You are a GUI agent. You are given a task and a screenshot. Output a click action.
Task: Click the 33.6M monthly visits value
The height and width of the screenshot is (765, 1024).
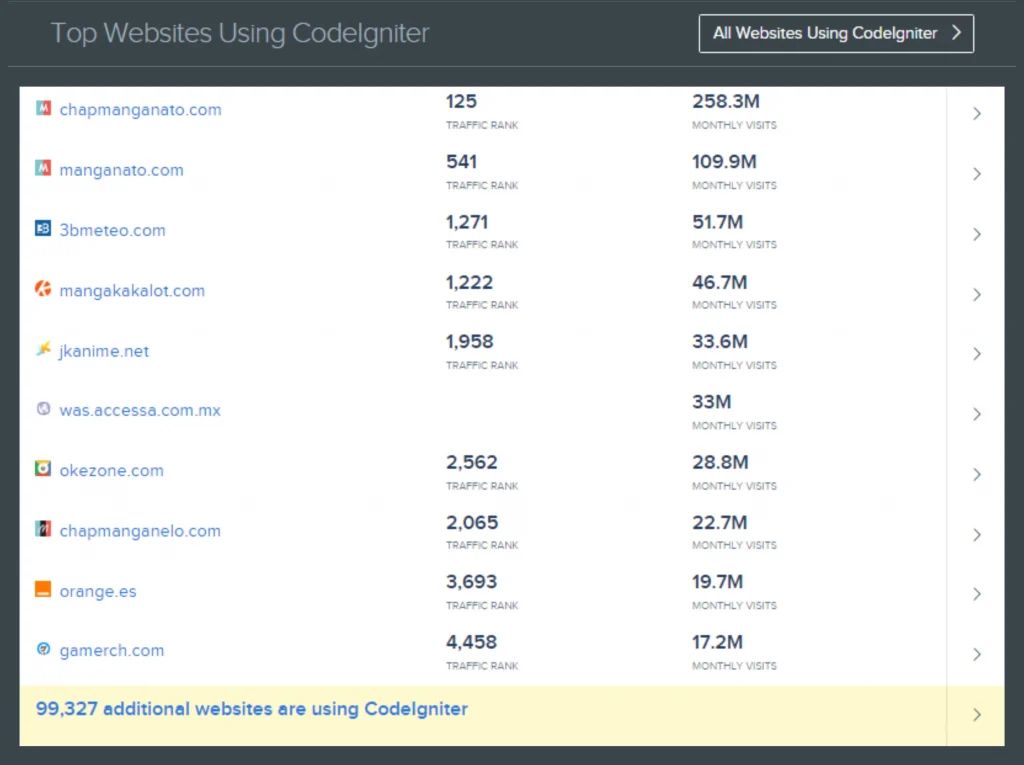coord(720,342)
